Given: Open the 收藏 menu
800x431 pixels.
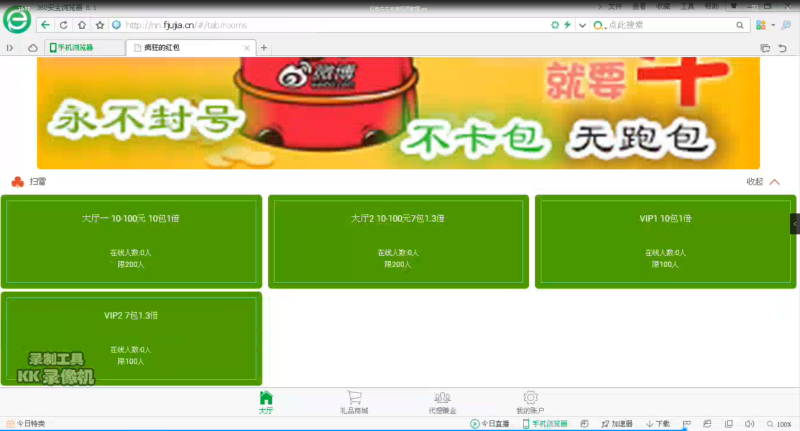Looking at the screenshot, I should coord(663,7).
